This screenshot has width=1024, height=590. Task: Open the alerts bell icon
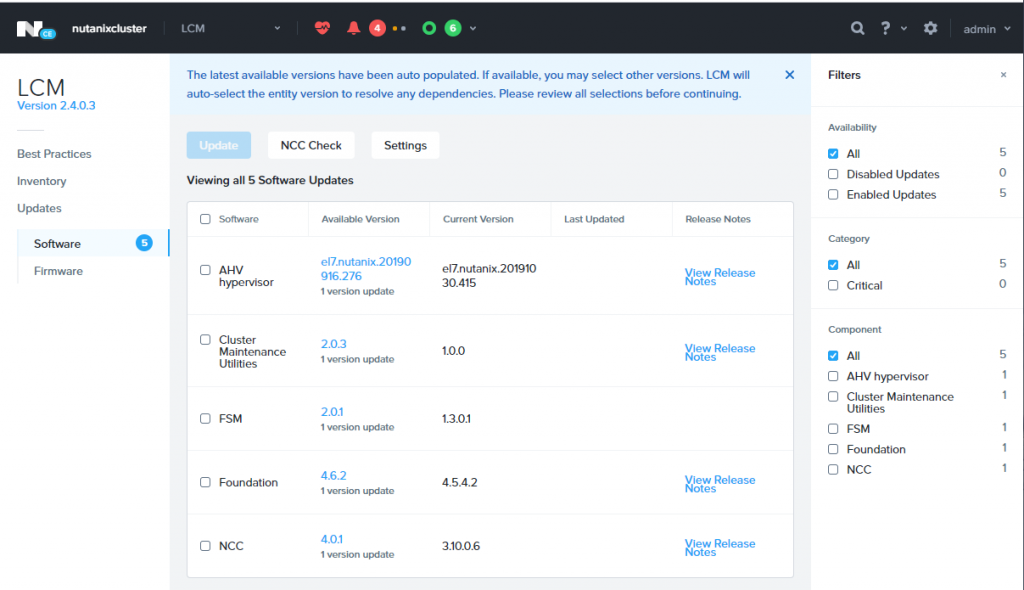click(x=353, y=28)
